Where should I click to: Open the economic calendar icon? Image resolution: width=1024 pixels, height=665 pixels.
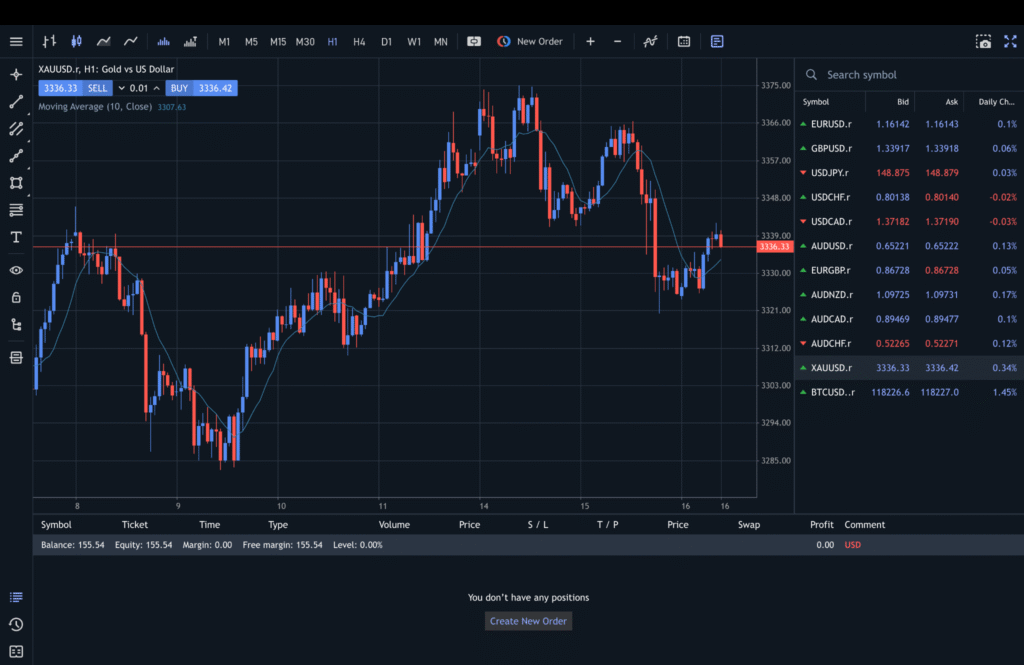click(684, 41)
